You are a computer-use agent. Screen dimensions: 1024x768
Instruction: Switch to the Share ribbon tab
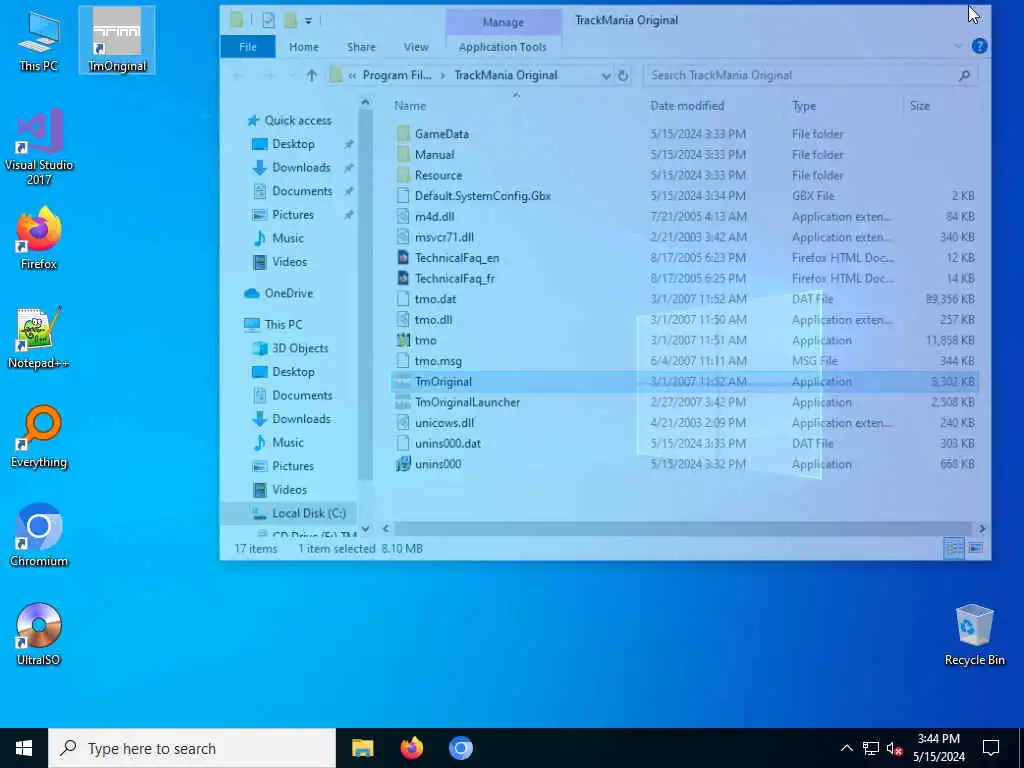(361, 47)
